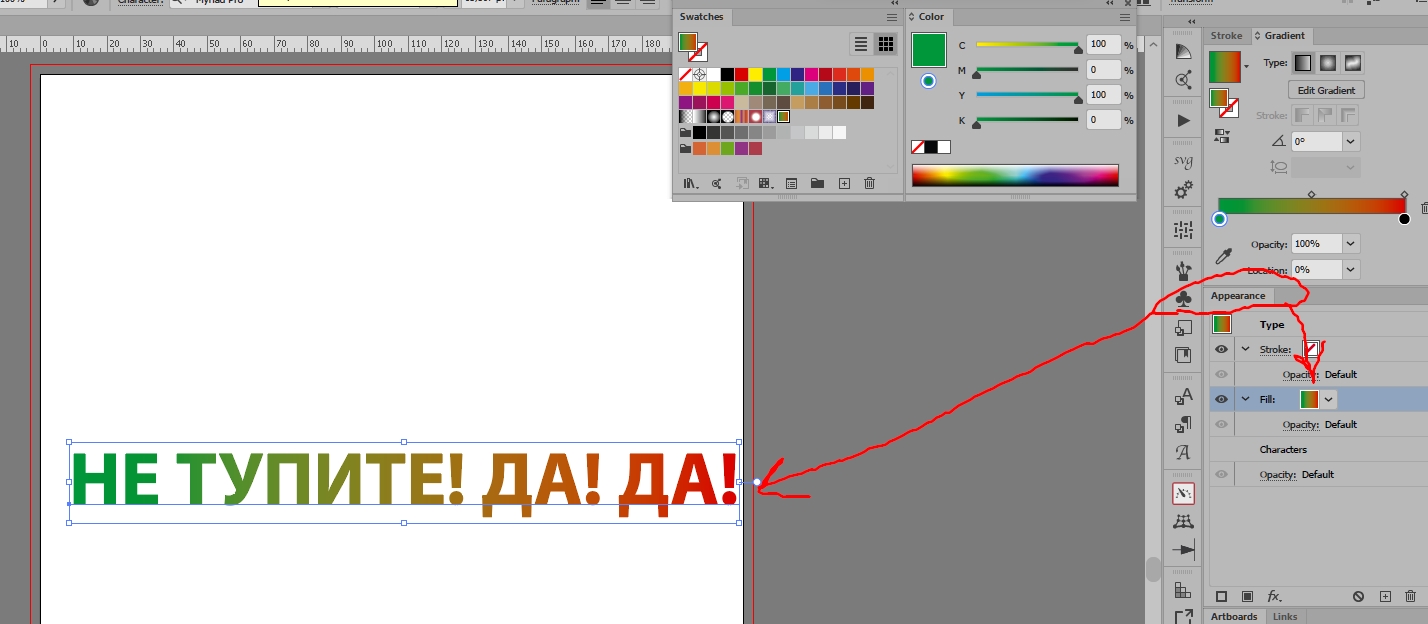Duplicate selected item in Appearance panel

pos(1385,596)
